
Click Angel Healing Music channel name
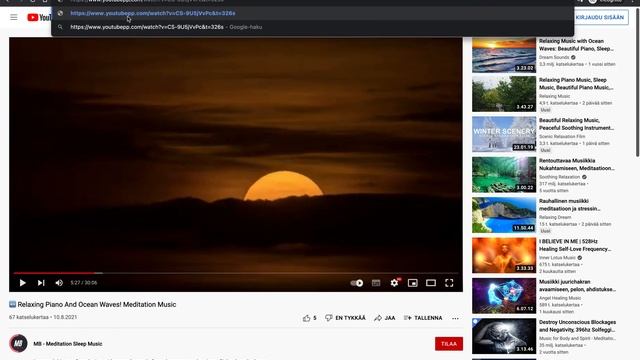pyautogui.click(x=560, y=298)
